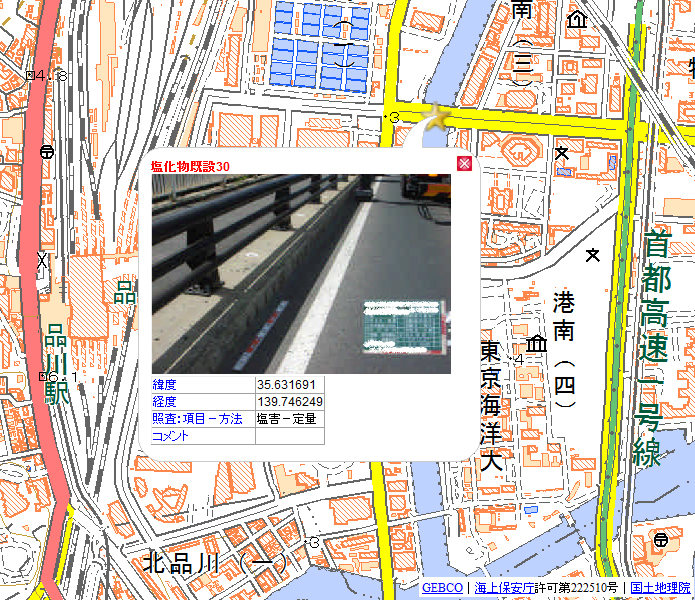Click the blue gridded facility block
Screen dimensions: 695x600
point(320,46)
